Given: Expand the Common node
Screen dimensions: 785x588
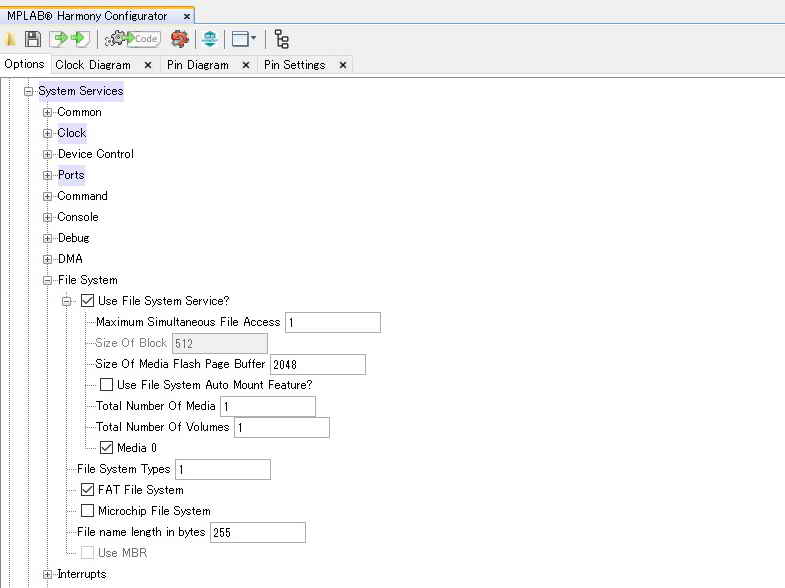Looking at the screenshot, I should click(x=47, y=112).
